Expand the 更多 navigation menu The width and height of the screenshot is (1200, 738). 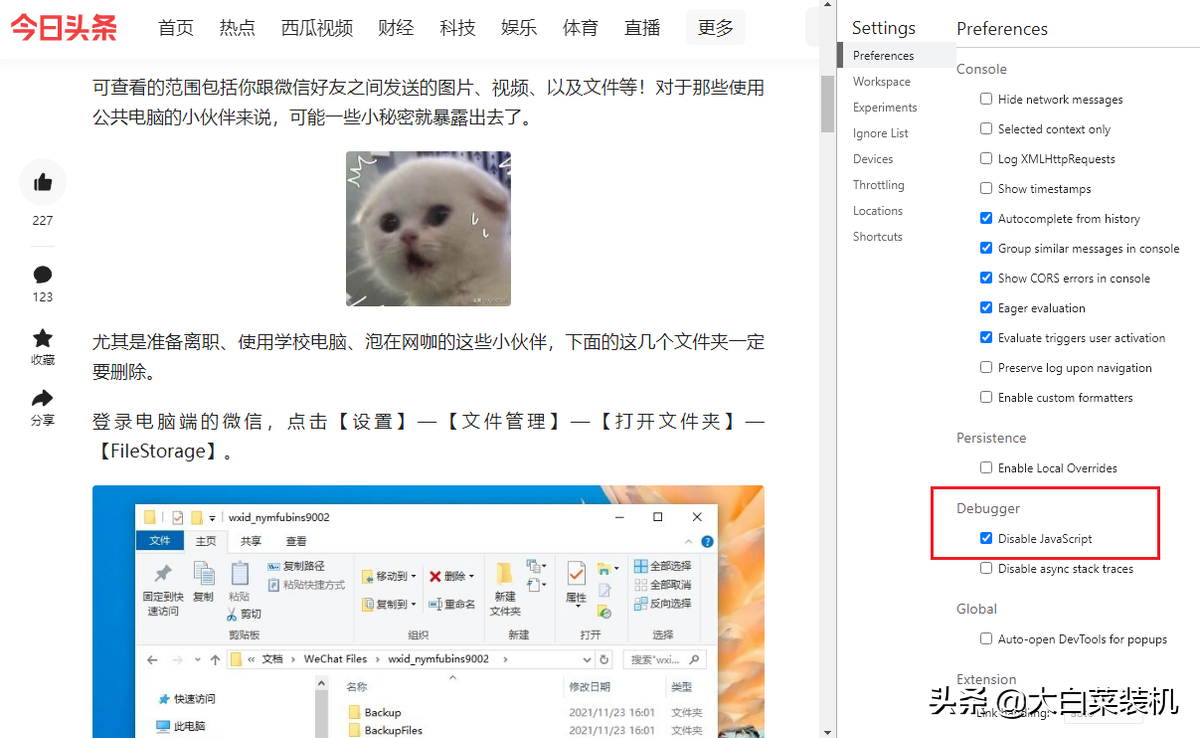coord(716,28)
